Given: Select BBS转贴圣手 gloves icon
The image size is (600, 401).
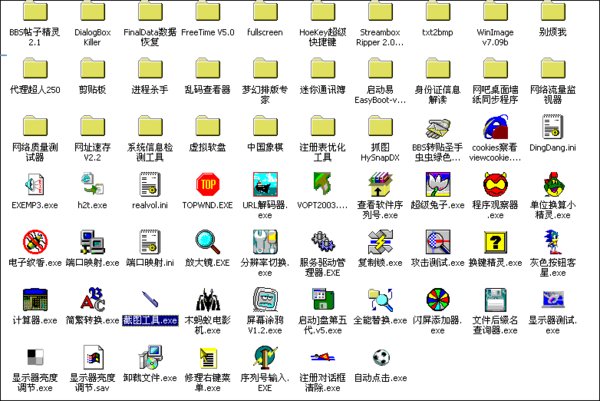Looking at the screenshot, I should click(438, 127).
